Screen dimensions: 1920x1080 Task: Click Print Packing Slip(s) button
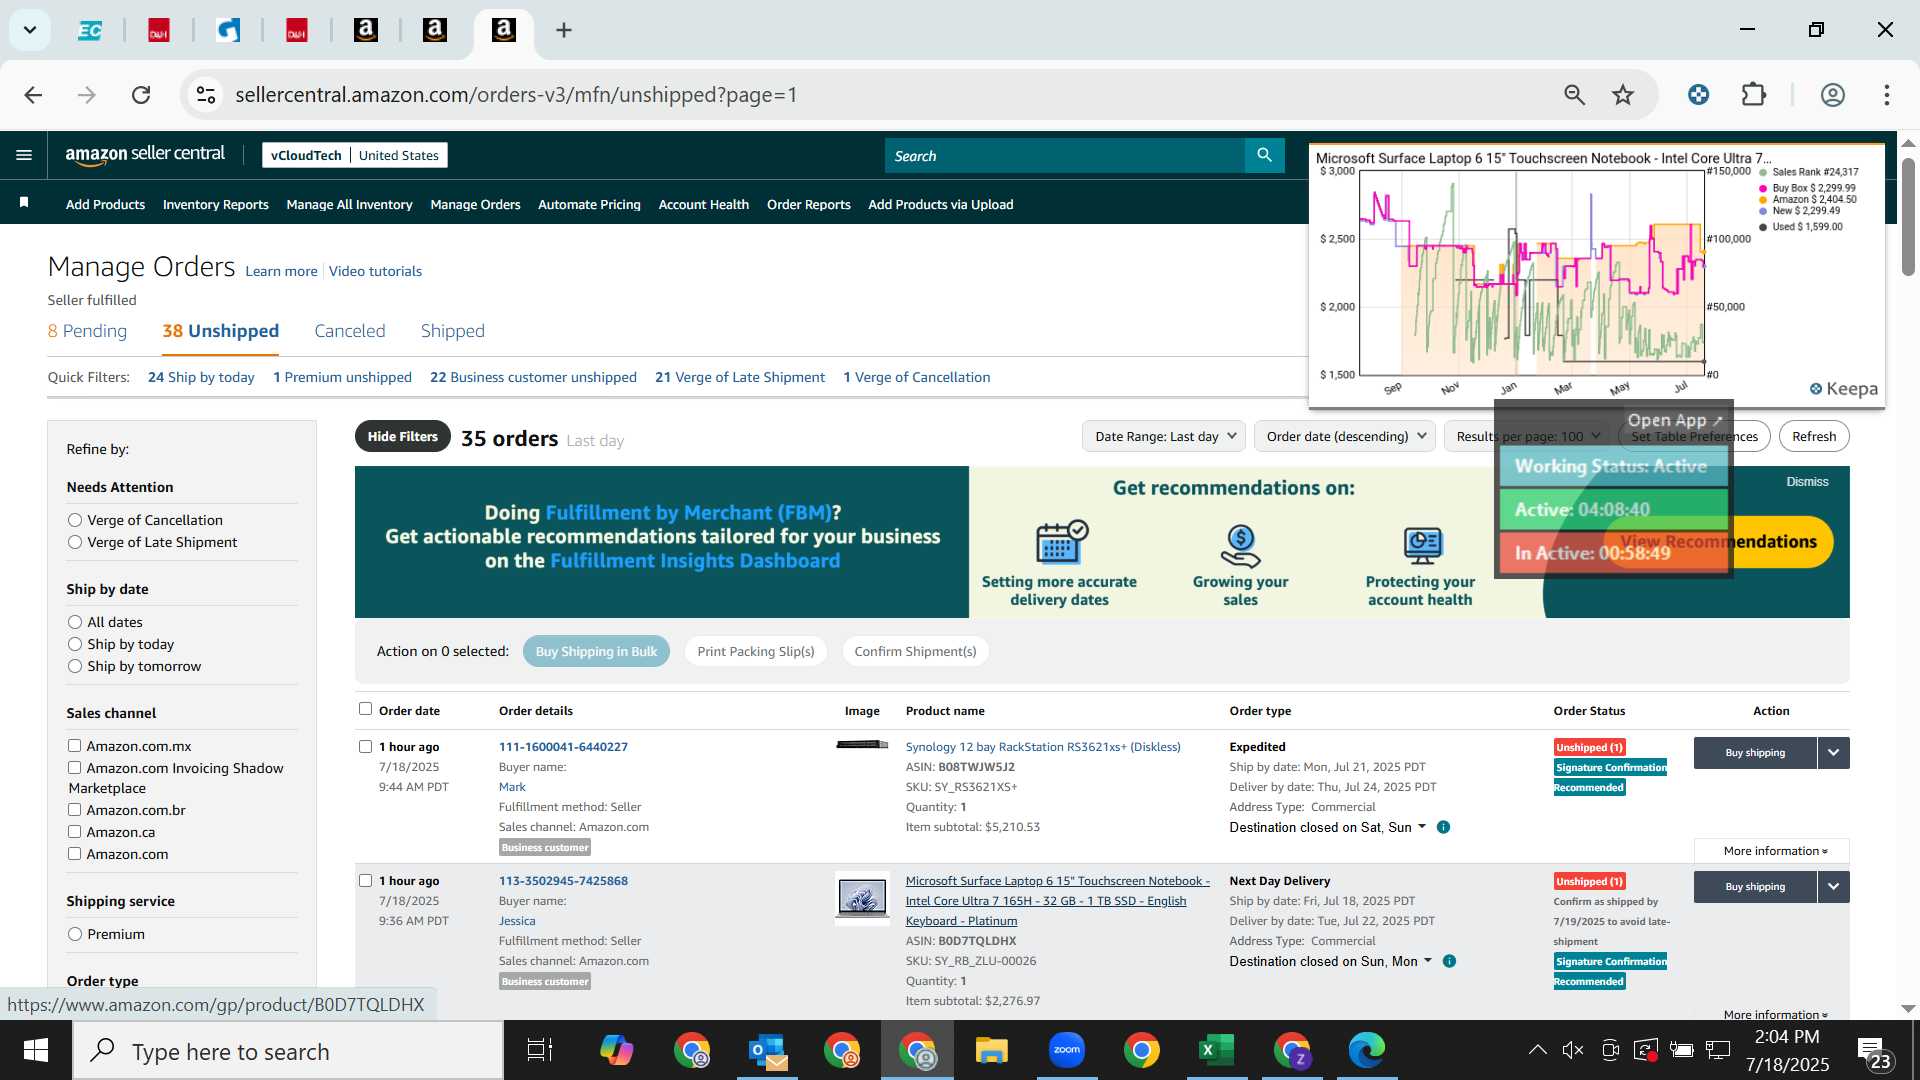(x=756, y=651)
